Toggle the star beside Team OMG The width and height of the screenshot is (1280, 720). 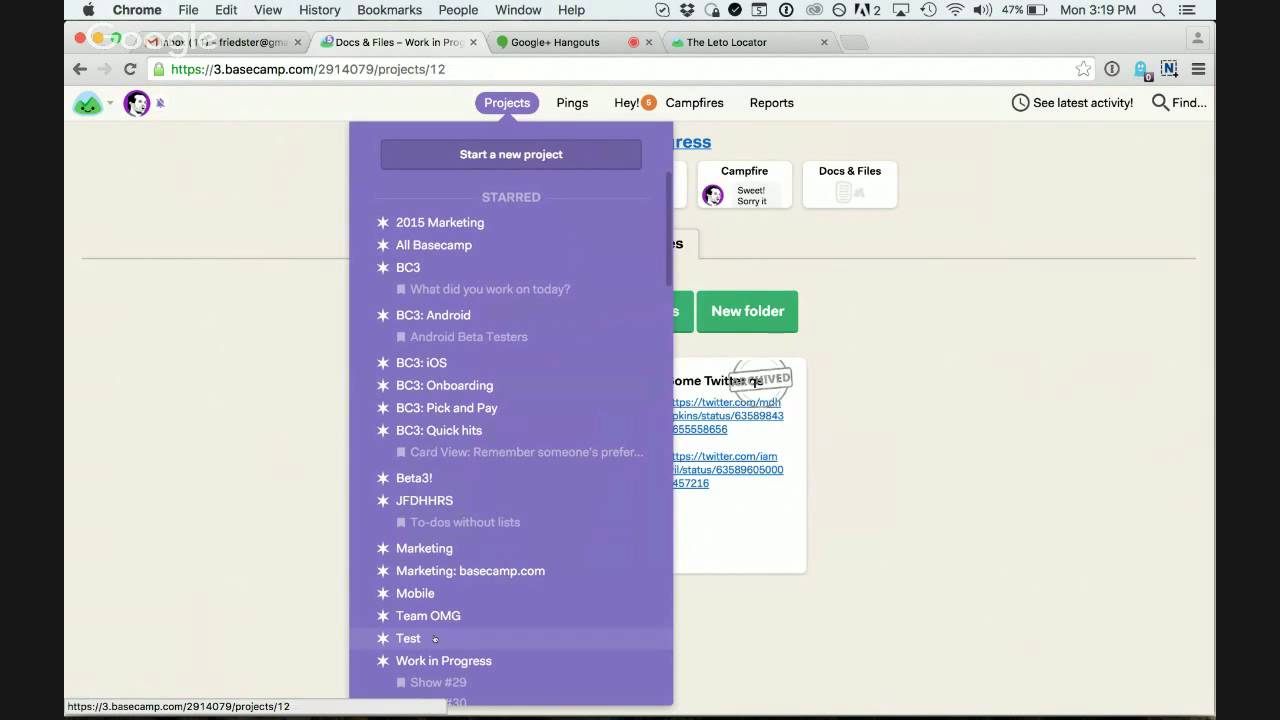pyautogui.click(x=382, y=616)
